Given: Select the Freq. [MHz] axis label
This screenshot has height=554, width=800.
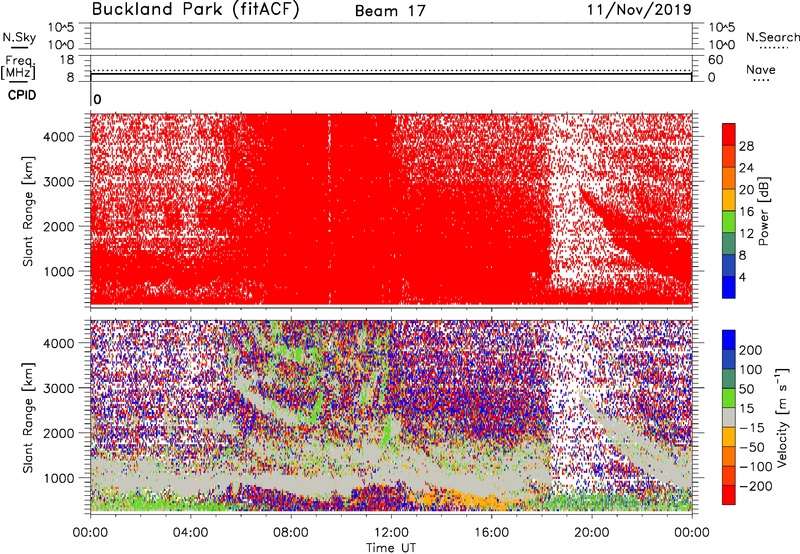Looking at the screenshot, I should tap(19, 68).
